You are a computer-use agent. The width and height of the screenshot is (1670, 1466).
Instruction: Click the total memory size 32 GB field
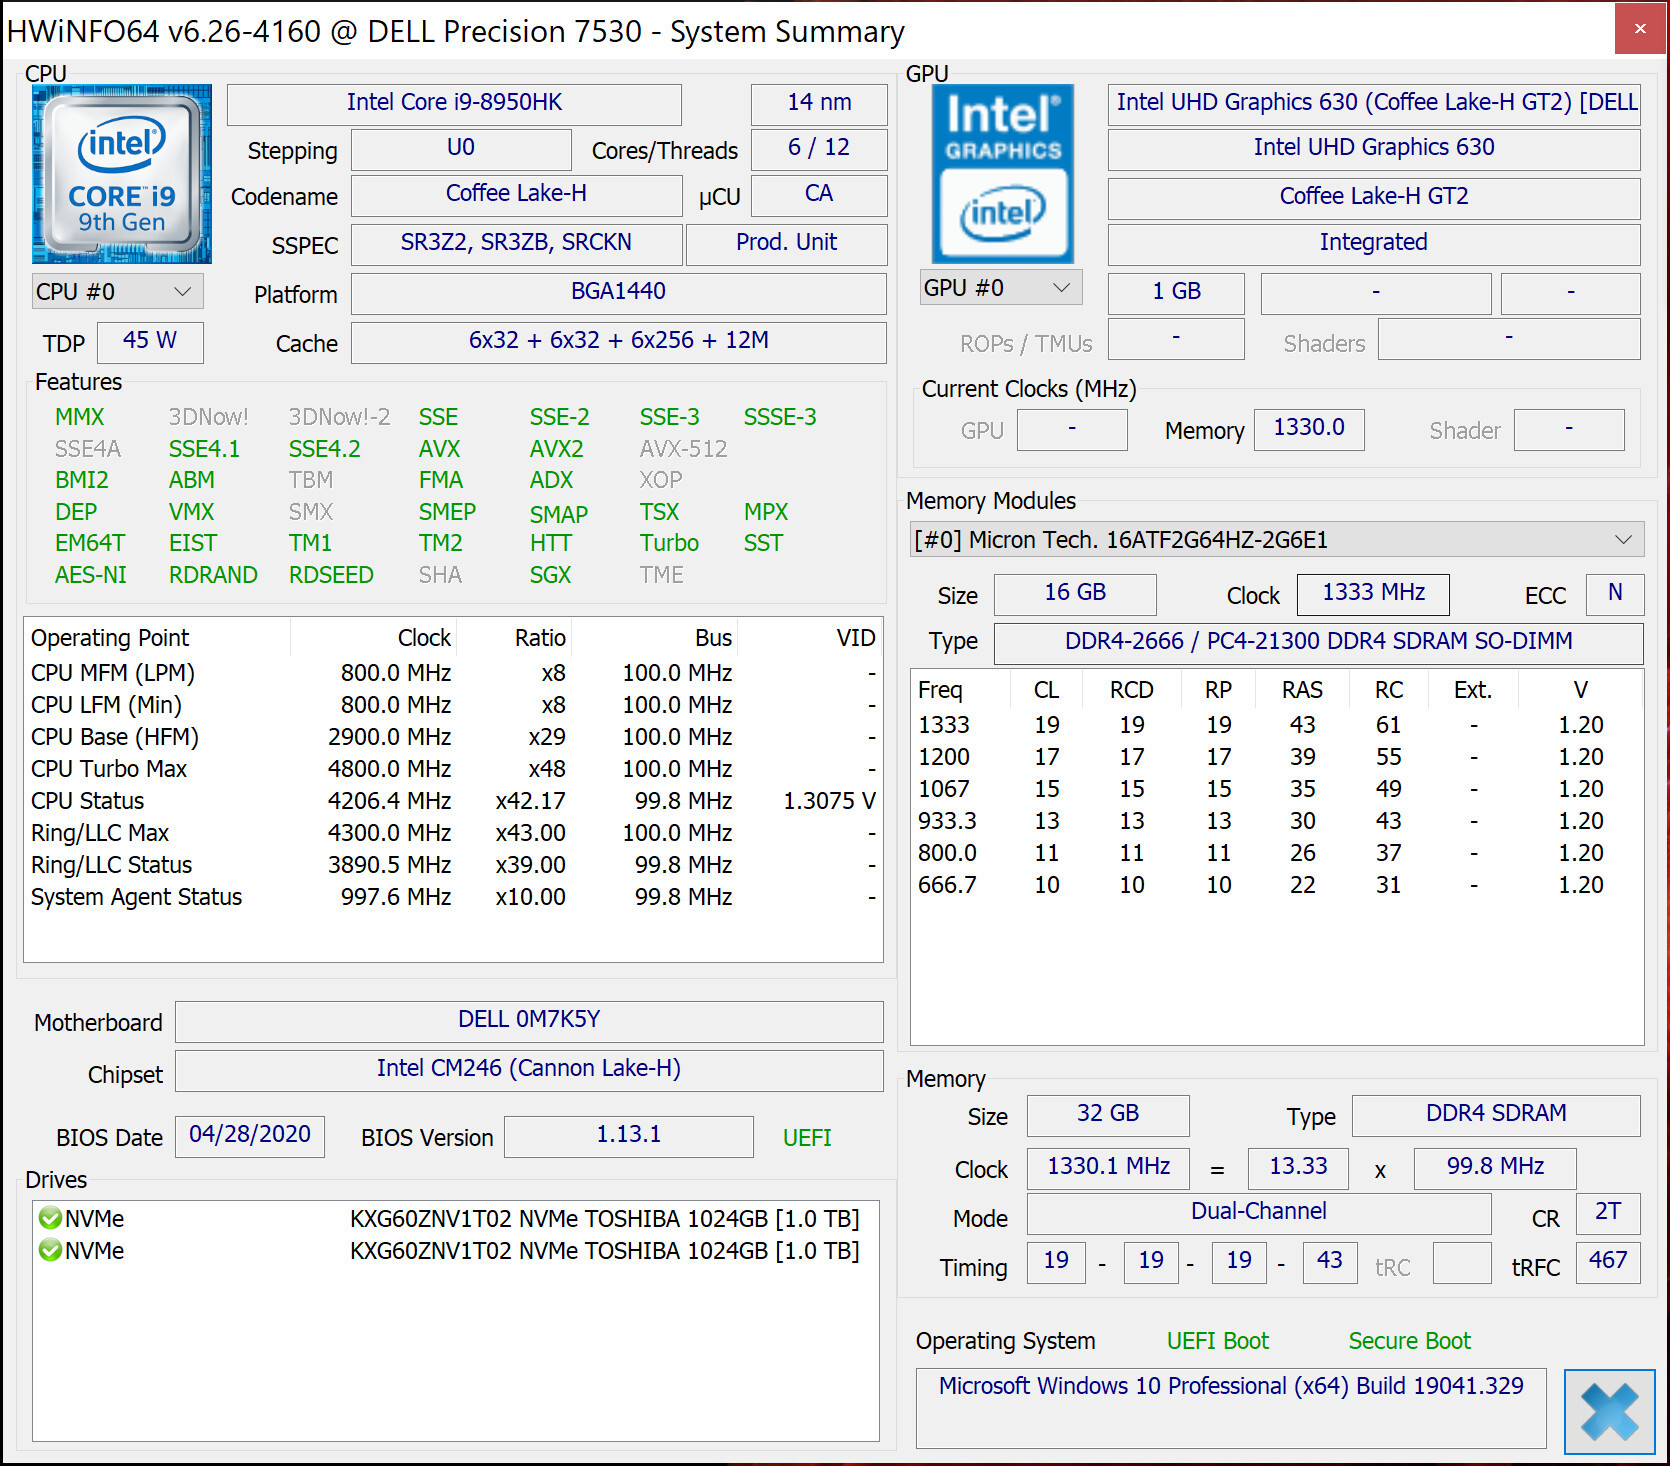(1108, 1114)
